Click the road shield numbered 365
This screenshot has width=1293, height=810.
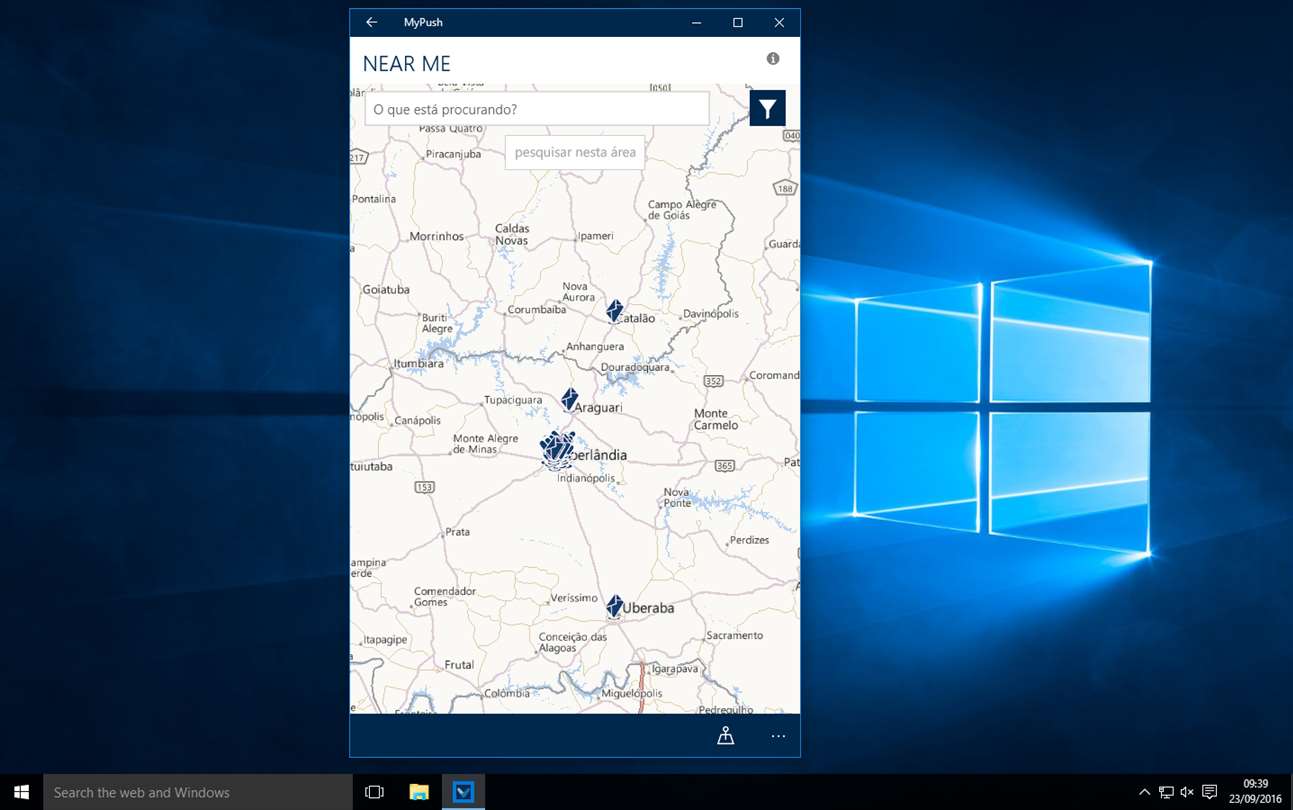(725, 465)
